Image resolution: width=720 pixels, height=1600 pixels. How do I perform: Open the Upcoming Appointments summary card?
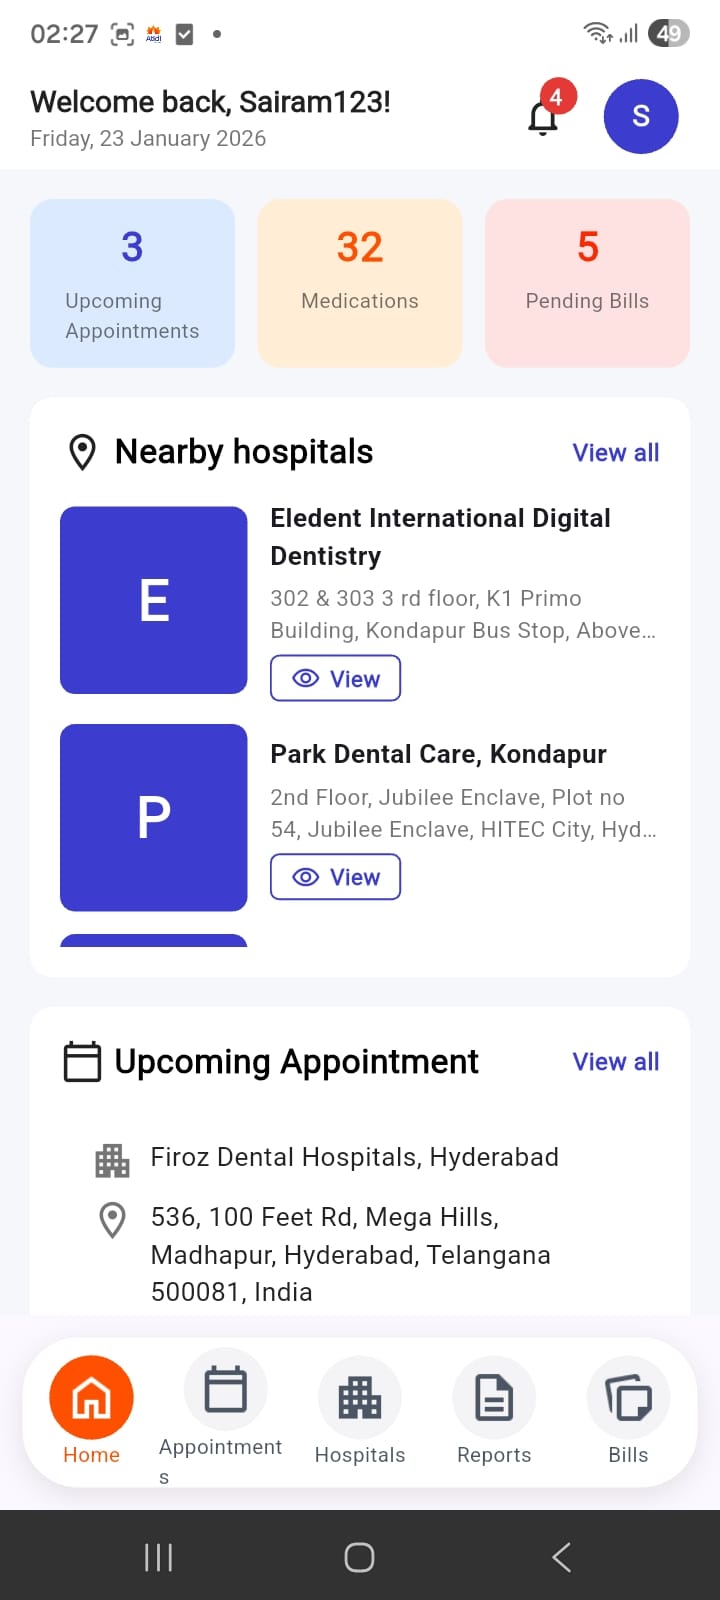pos(132,283)
